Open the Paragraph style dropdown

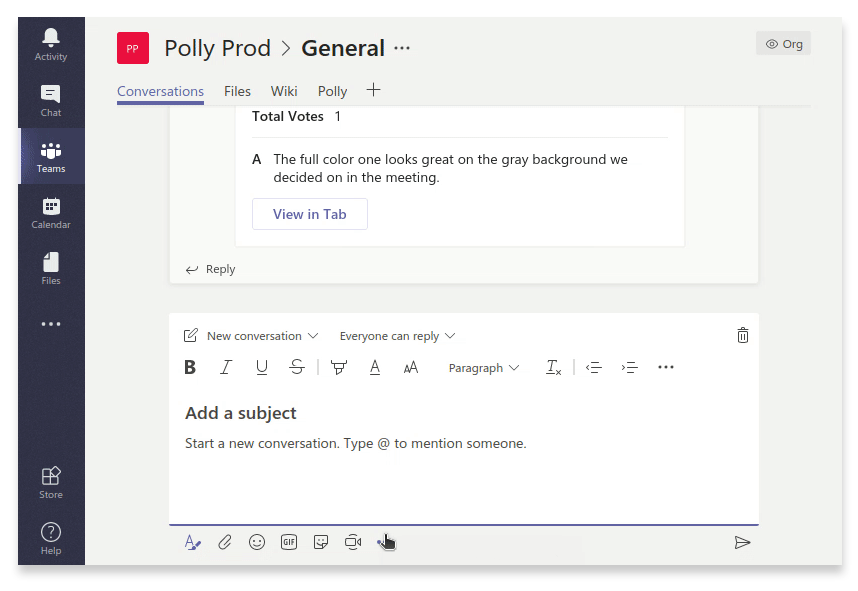(483, 367)
